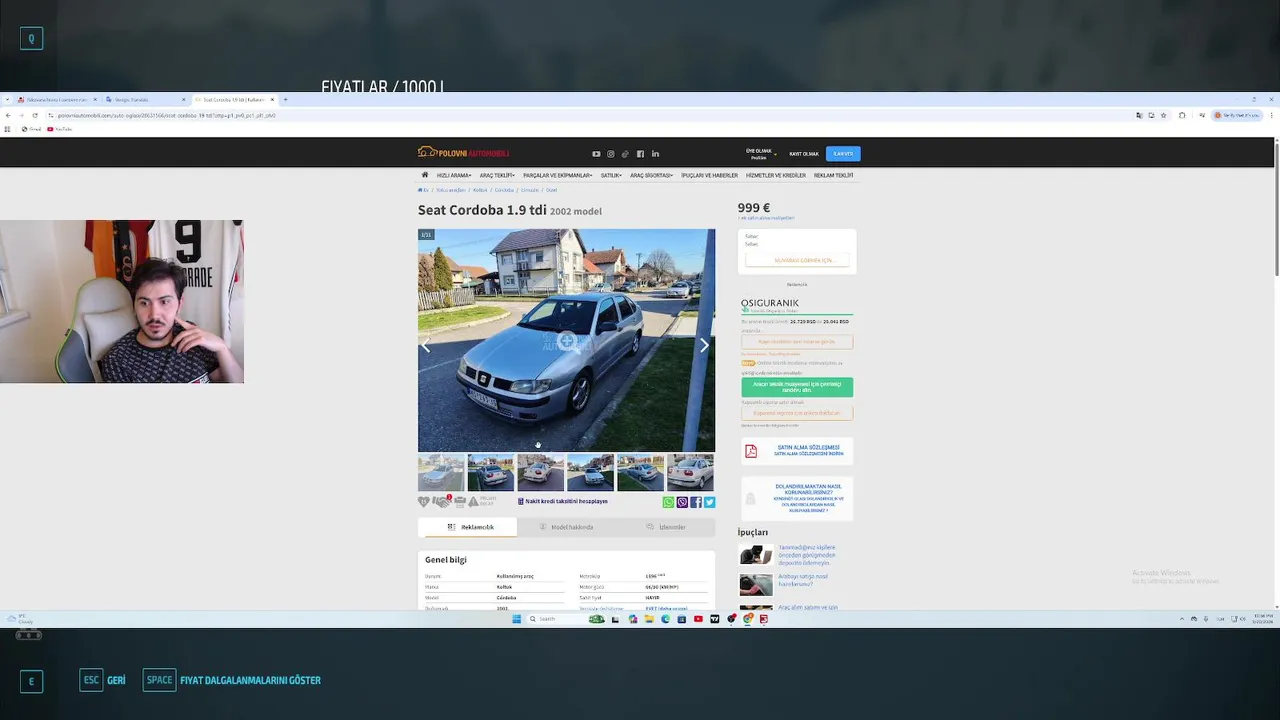Screen dimensions: 1280x720
Task: Open the LinkedIn icon in site header
Action: coord(655,154)
